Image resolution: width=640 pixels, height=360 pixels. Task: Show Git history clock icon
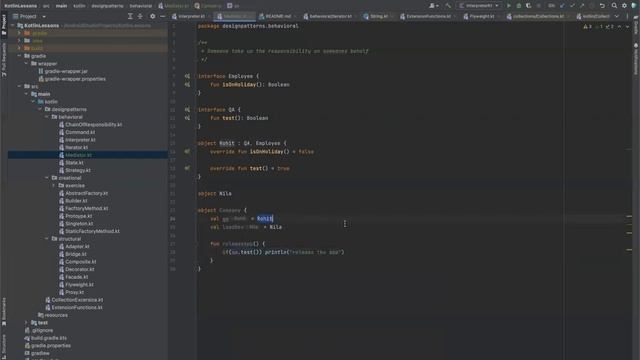coord(592,6)
